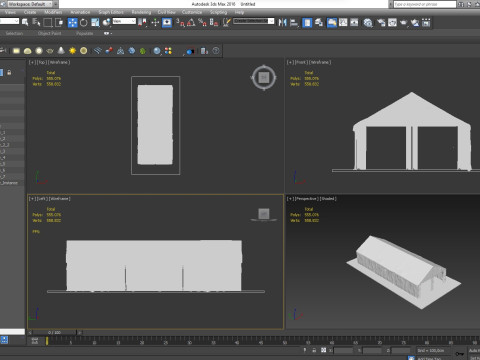Screen dimensions: 480x360
Task: Open the Views menu
Action: [x=10, y=12]
